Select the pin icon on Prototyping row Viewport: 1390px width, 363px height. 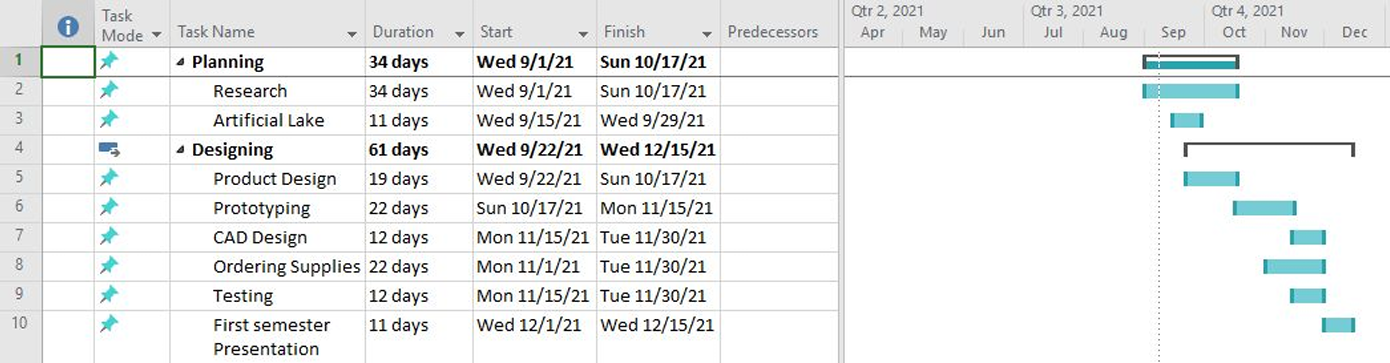point(109,208)
